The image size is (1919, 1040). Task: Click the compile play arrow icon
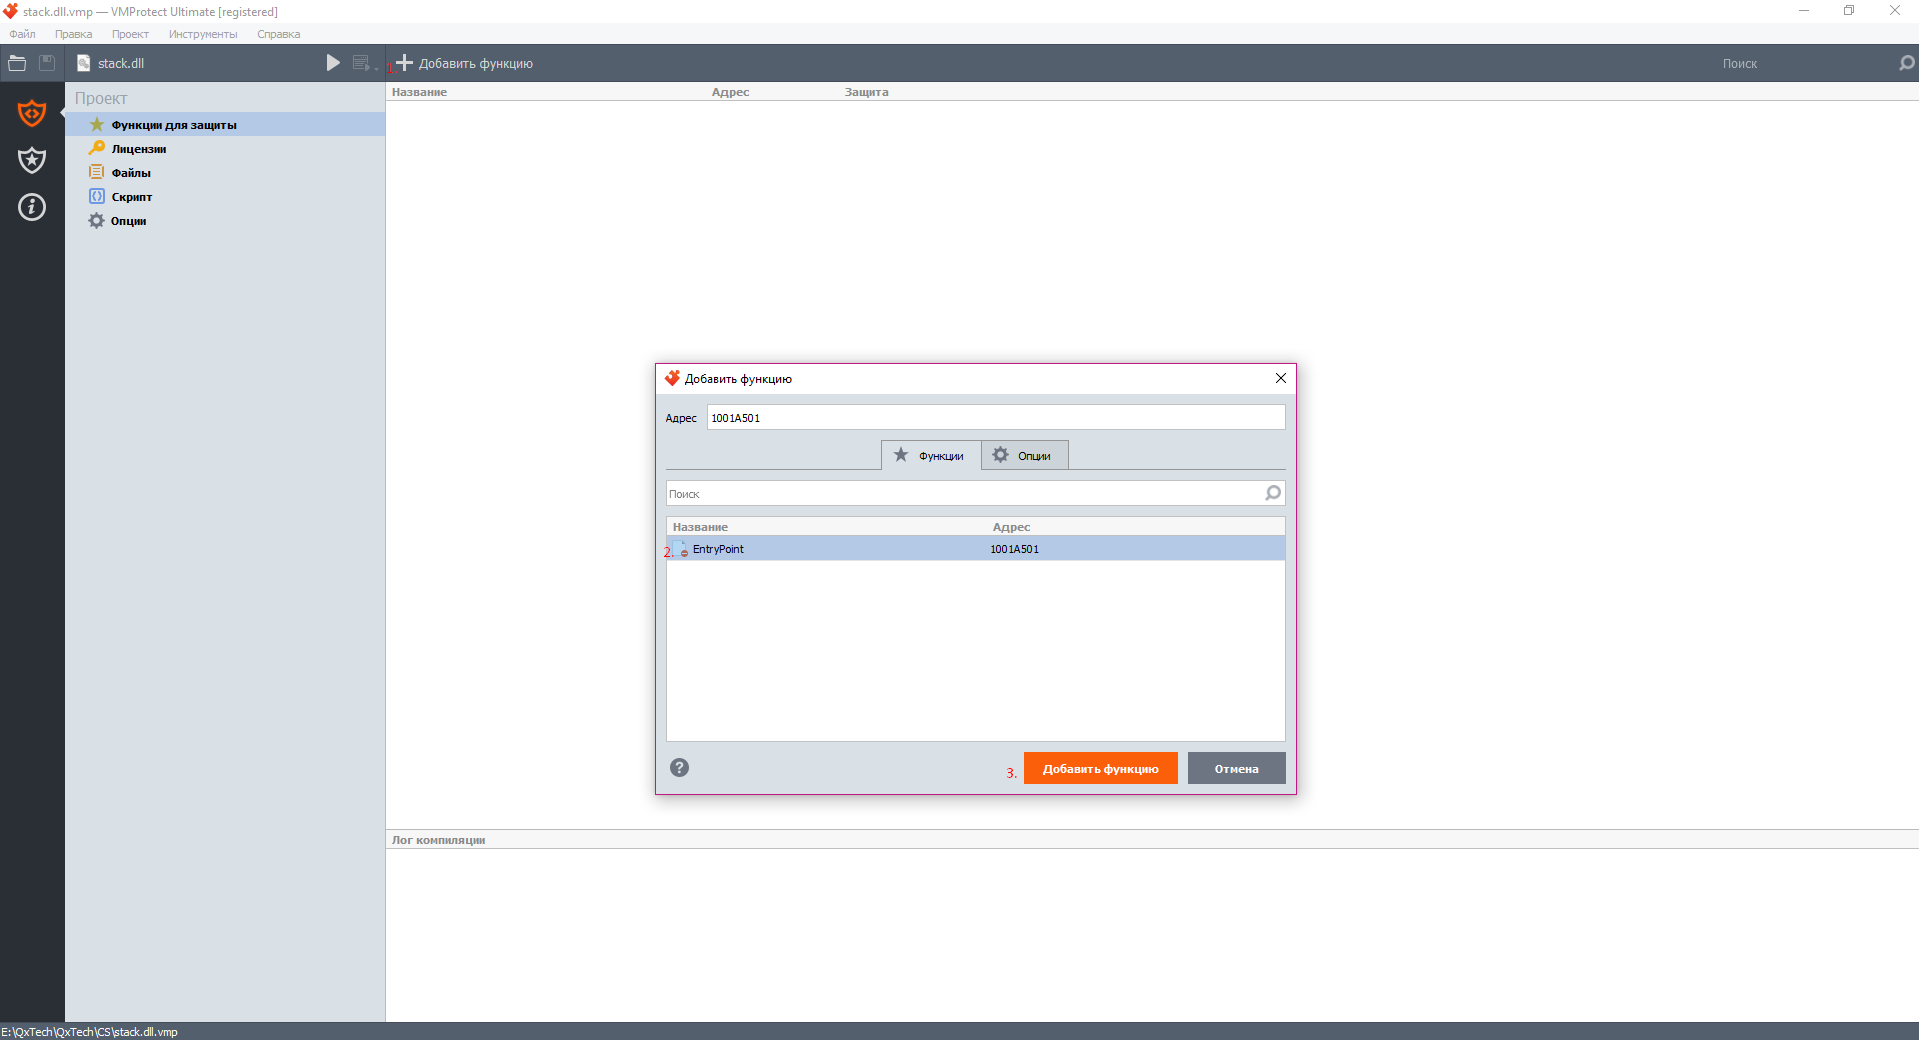tap(333, 63)
